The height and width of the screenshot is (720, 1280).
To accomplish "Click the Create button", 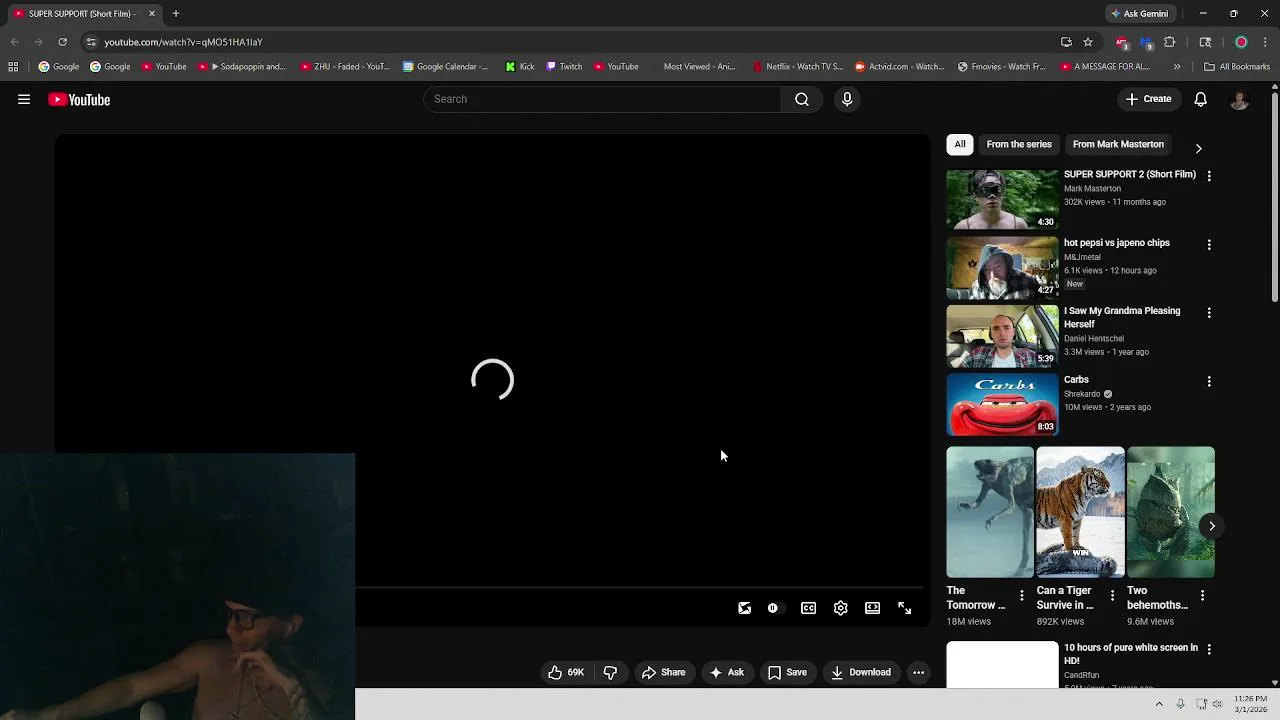I will click(x=1148, y=99).
